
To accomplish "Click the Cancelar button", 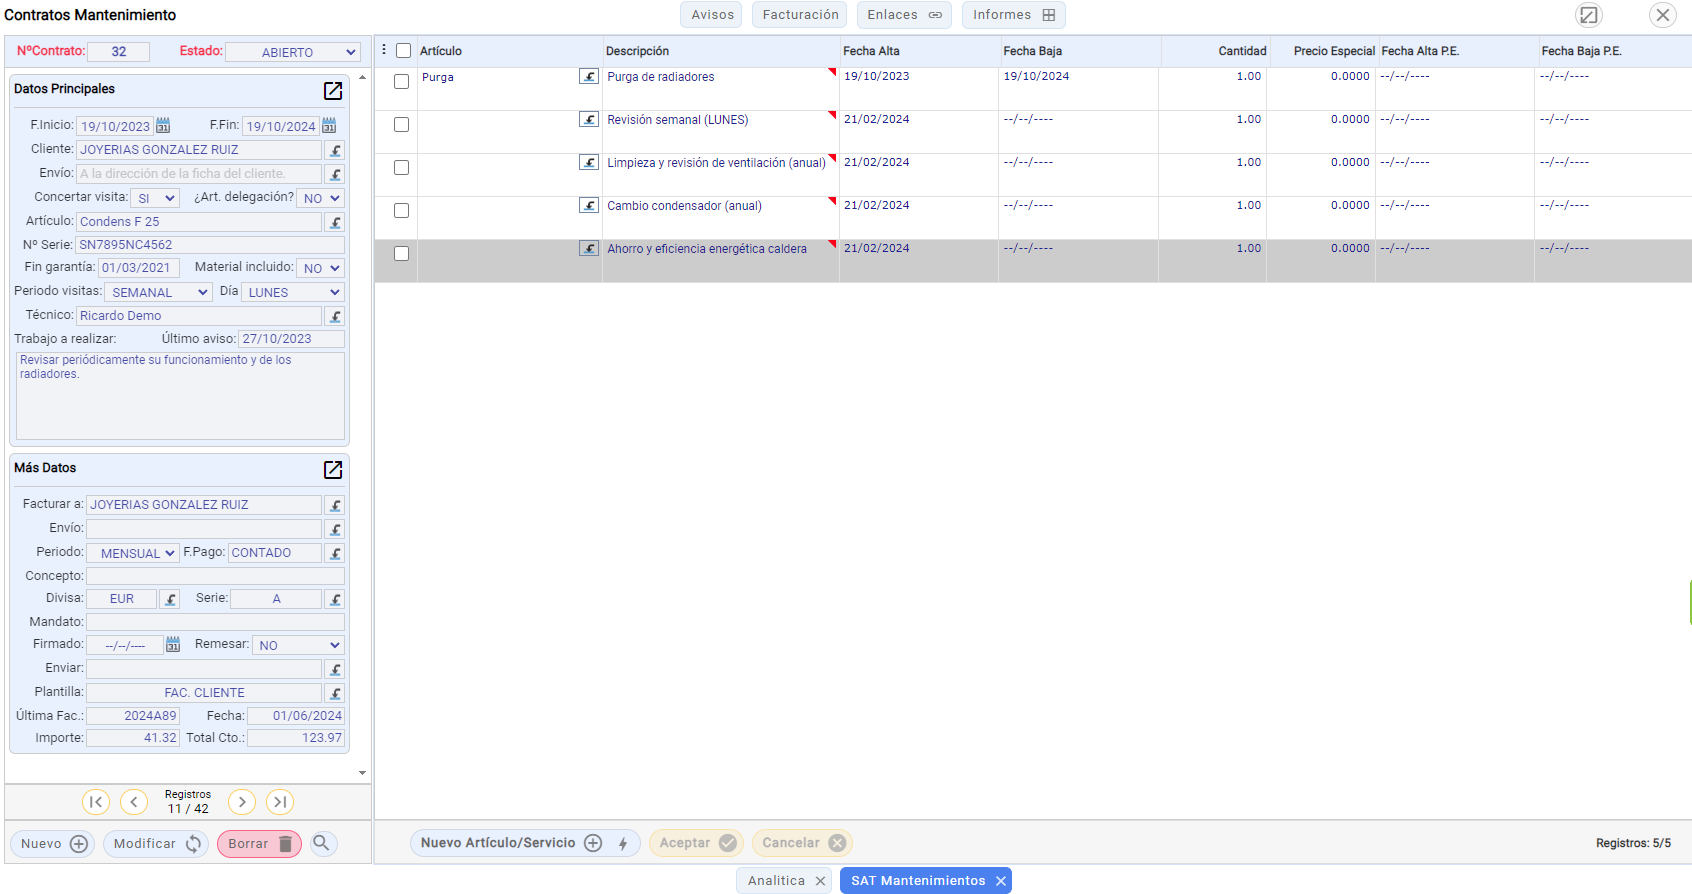I will [x=802, y=843].
